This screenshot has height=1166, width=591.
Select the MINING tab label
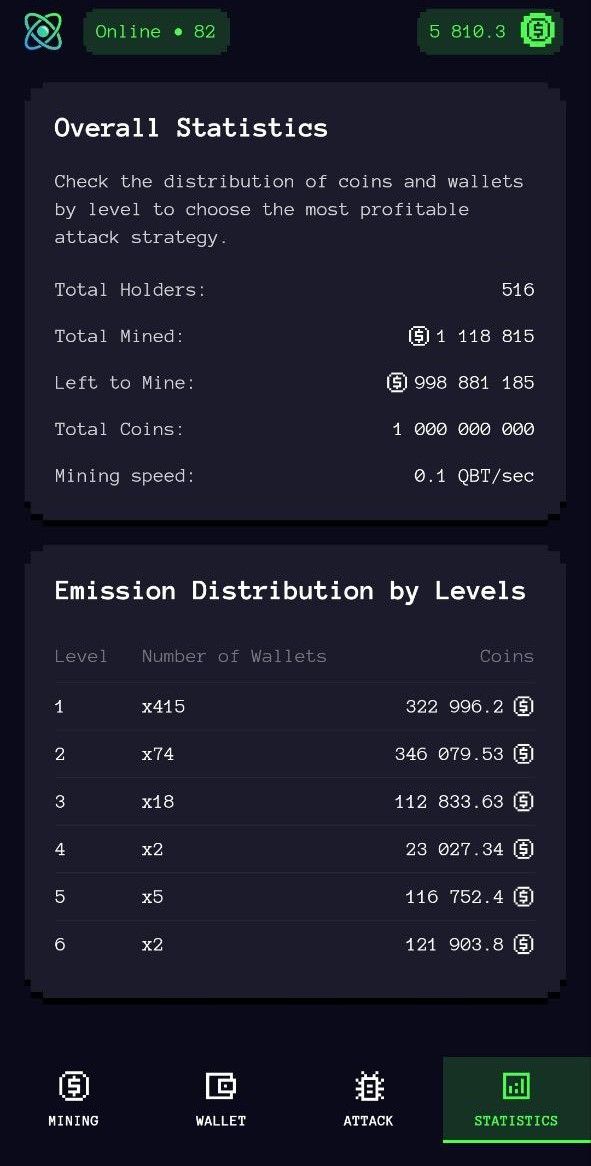tap(73, 1120)
